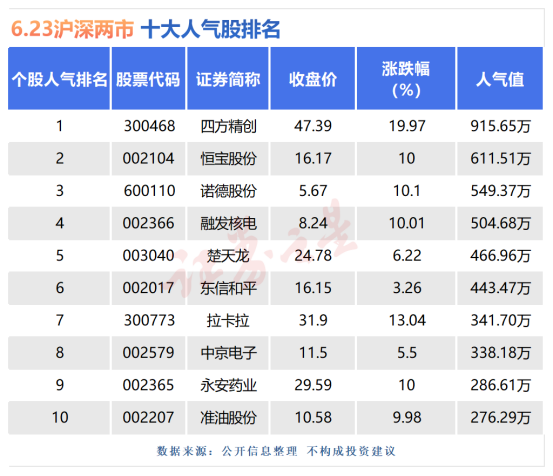
Task: Click popularity value 549.37万
Action: [500, 191]
